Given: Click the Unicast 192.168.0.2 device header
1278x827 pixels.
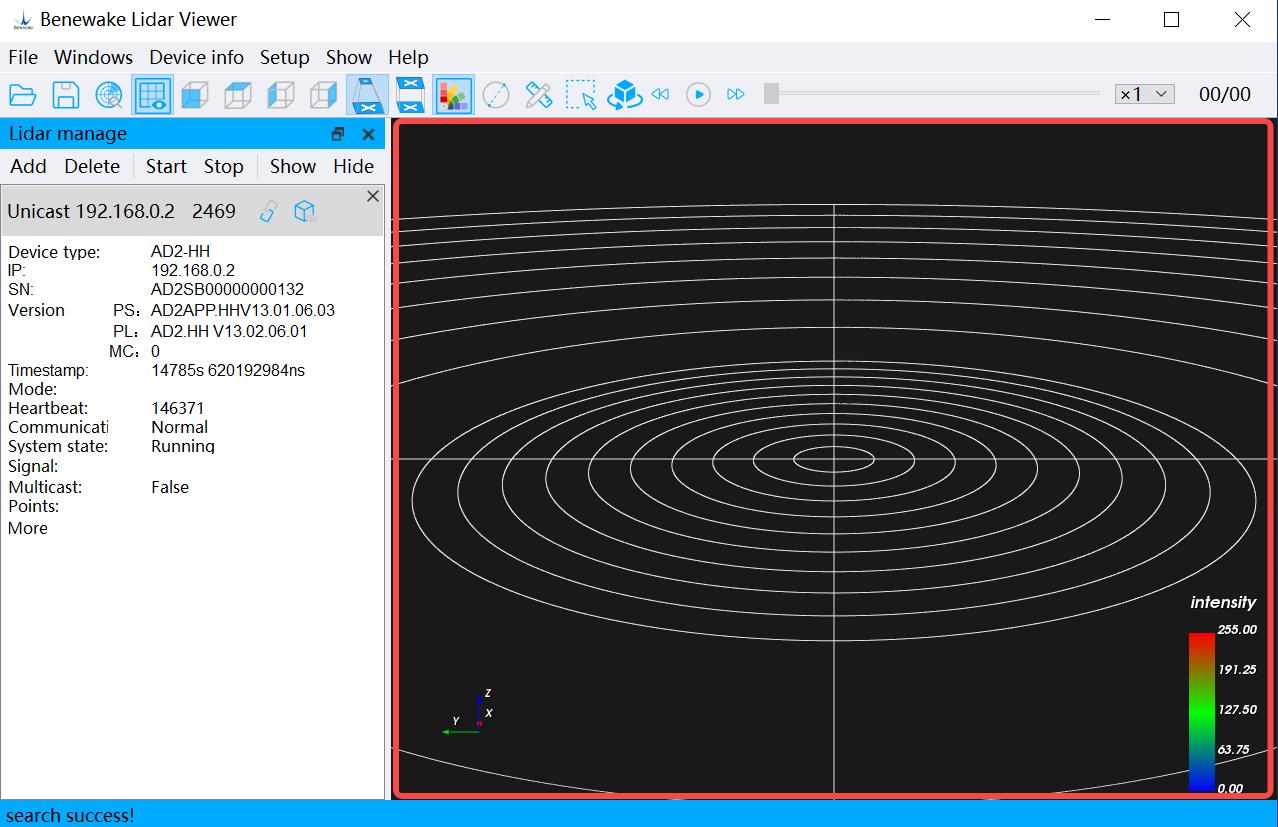Looking at the screenshot, I should pos(192,211).
